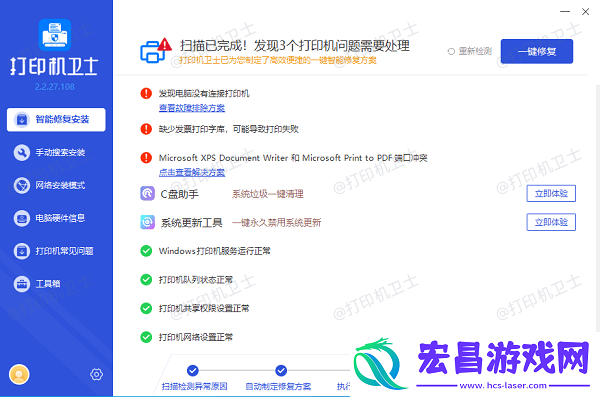The image size is (600, 397).
Task: Select the text 发现电脑没有连接打印机
Action: (204, 93)
